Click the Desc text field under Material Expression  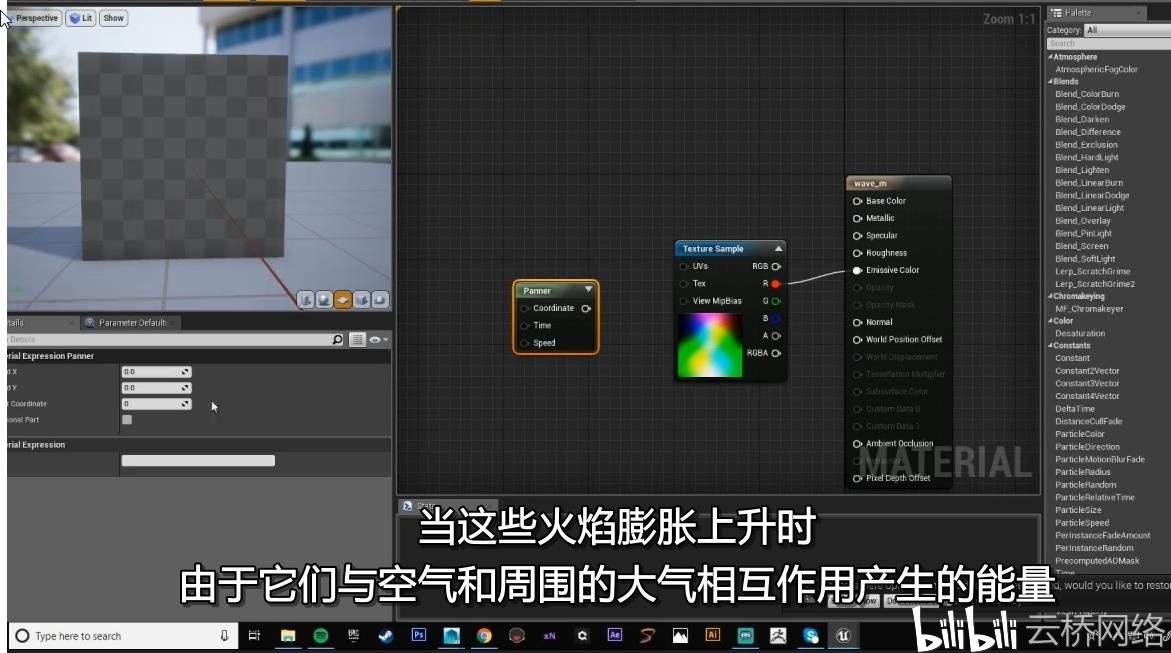click(x=198, y=461)
